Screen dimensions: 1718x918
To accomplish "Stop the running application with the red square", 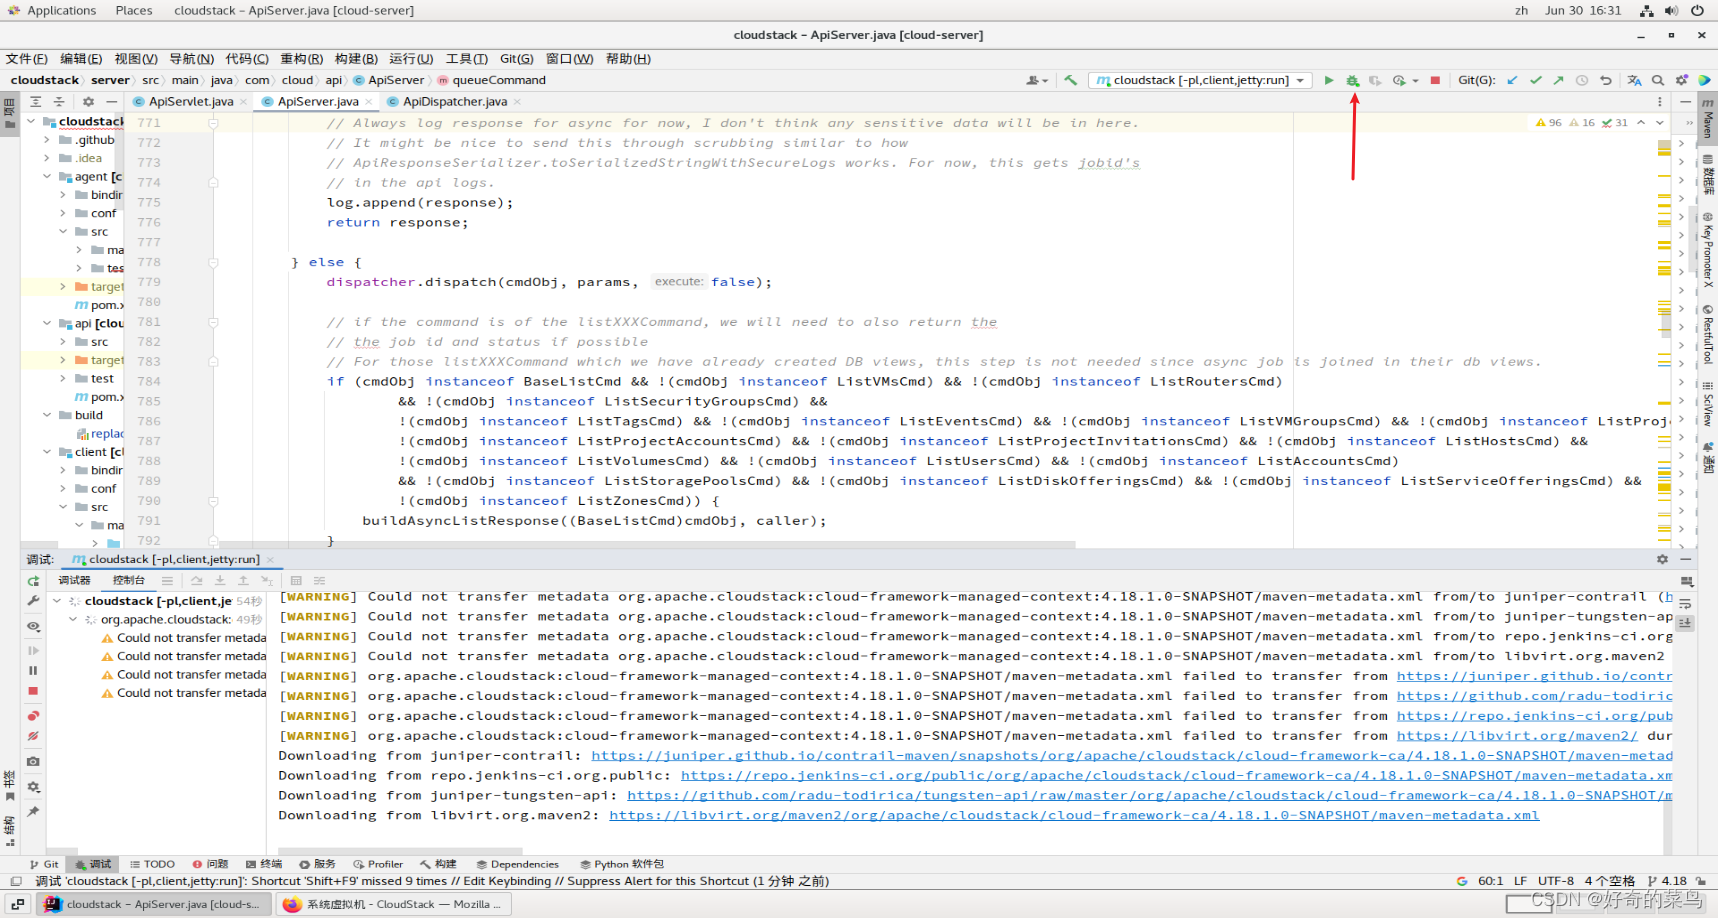I will [1435, 80].
